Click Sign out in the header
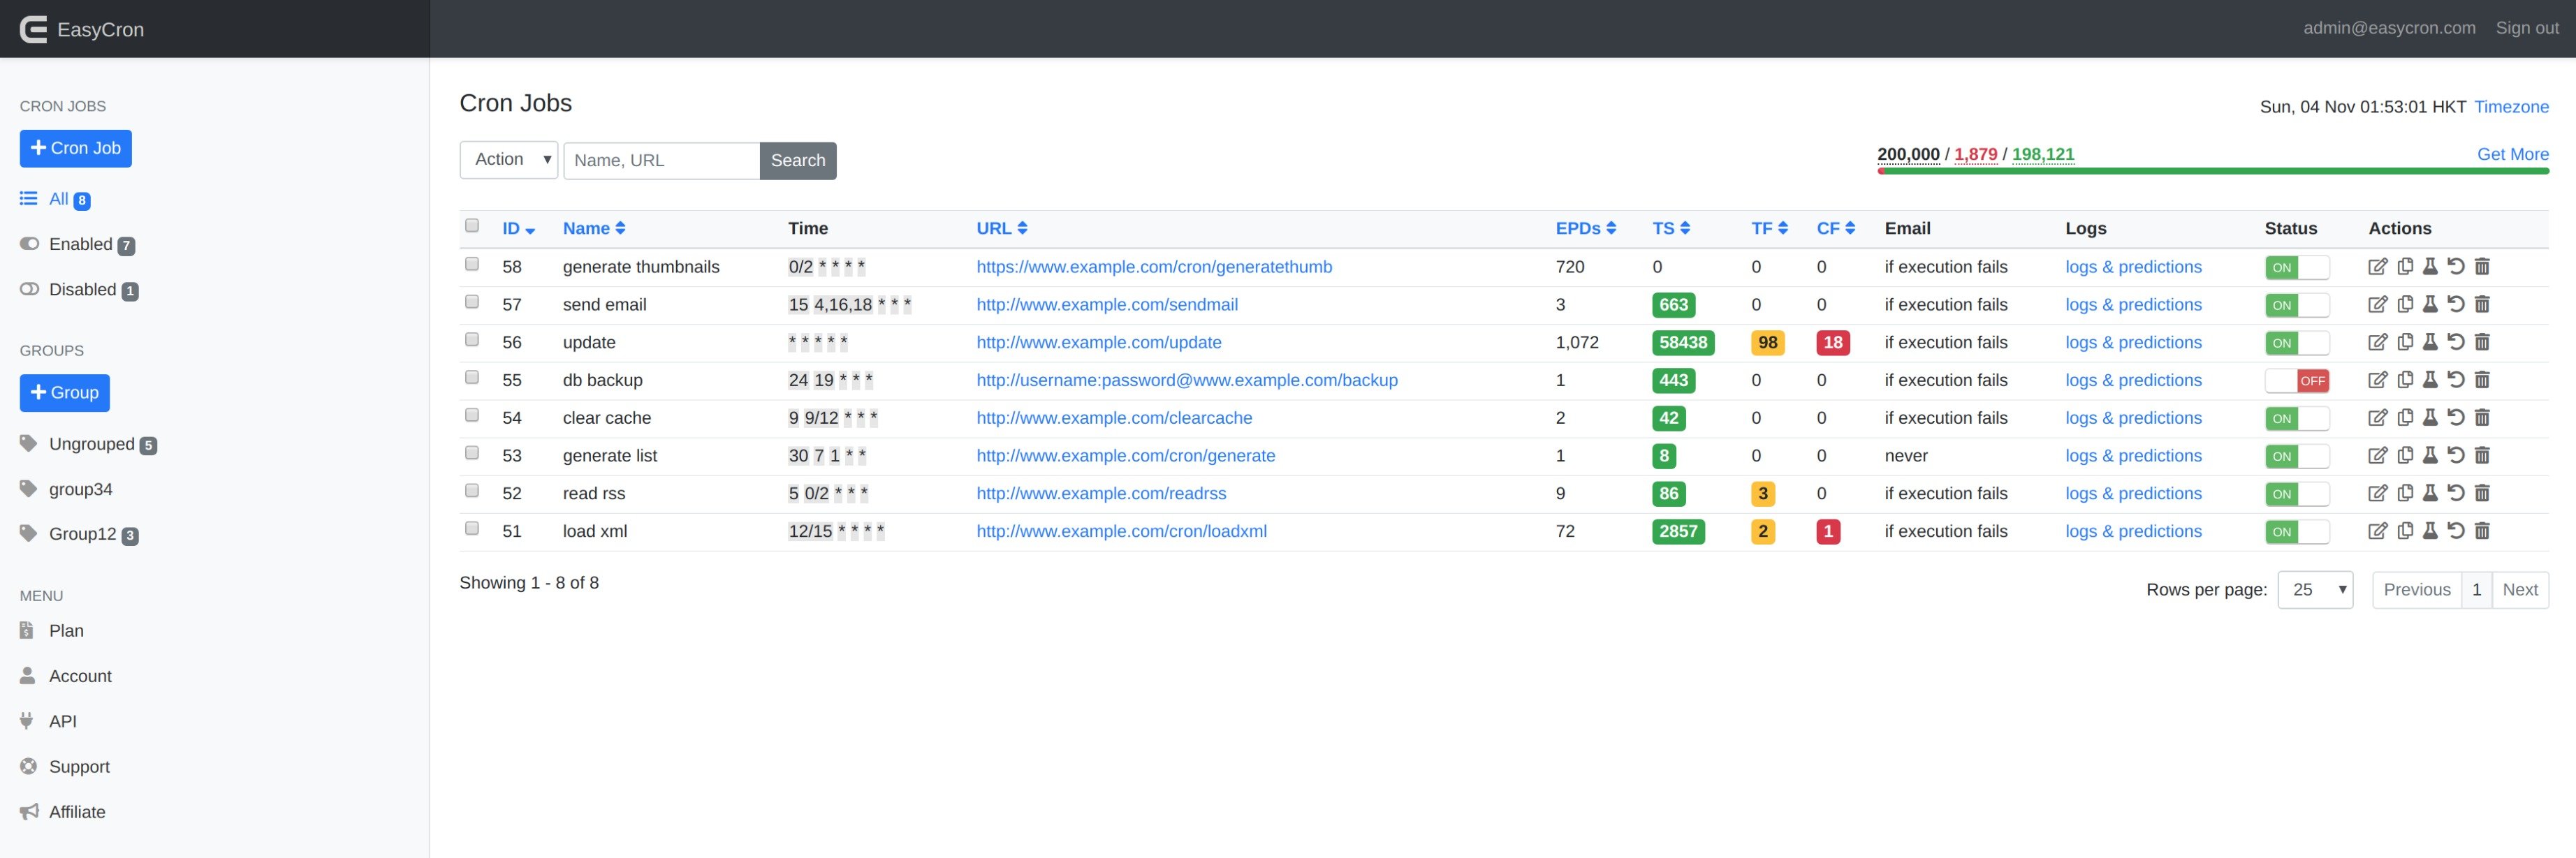 tap(2527, 28)
